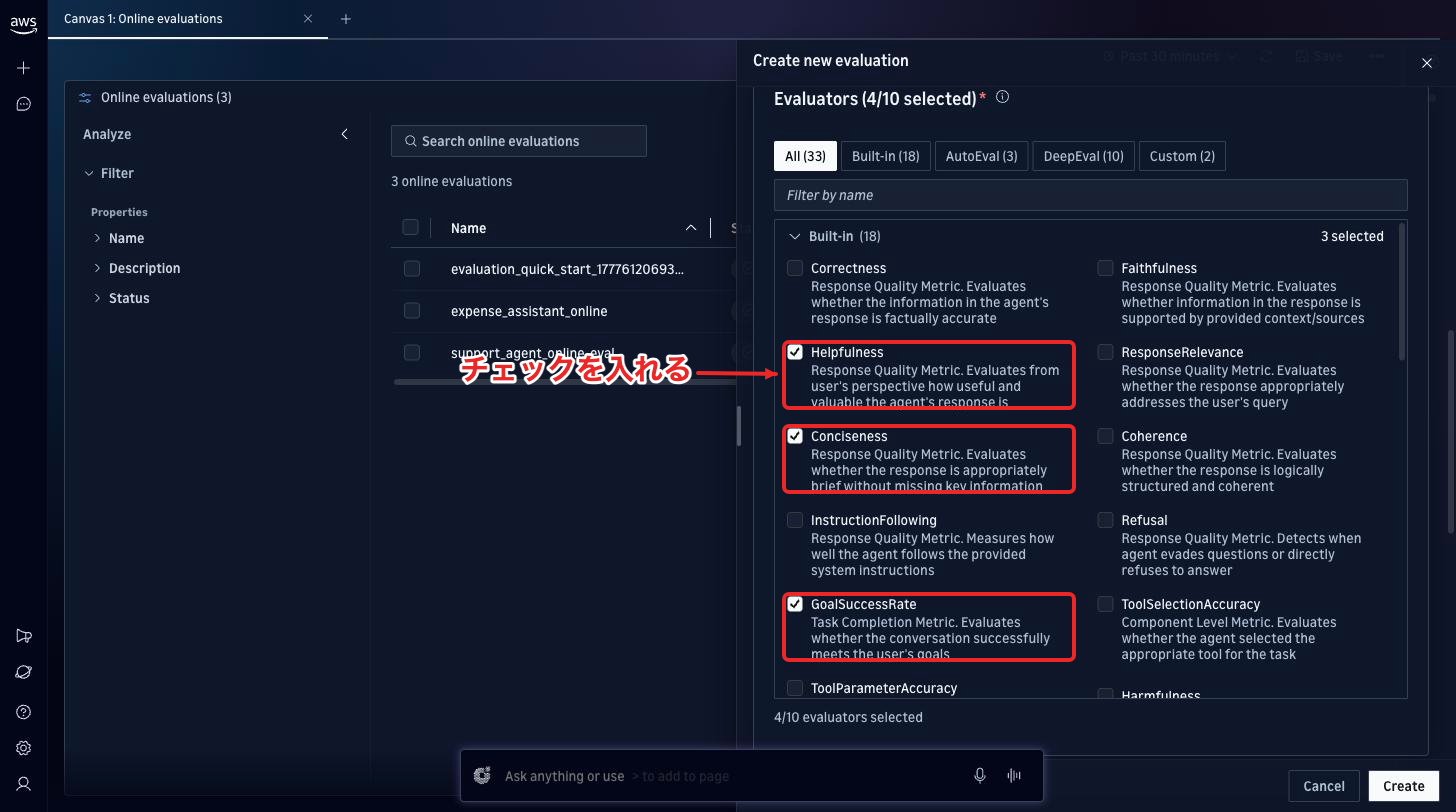Uncheck the Conciseness evaluator
Image resolution: width=1456 pixels, height=812 pixels.
tap(795, 436)
